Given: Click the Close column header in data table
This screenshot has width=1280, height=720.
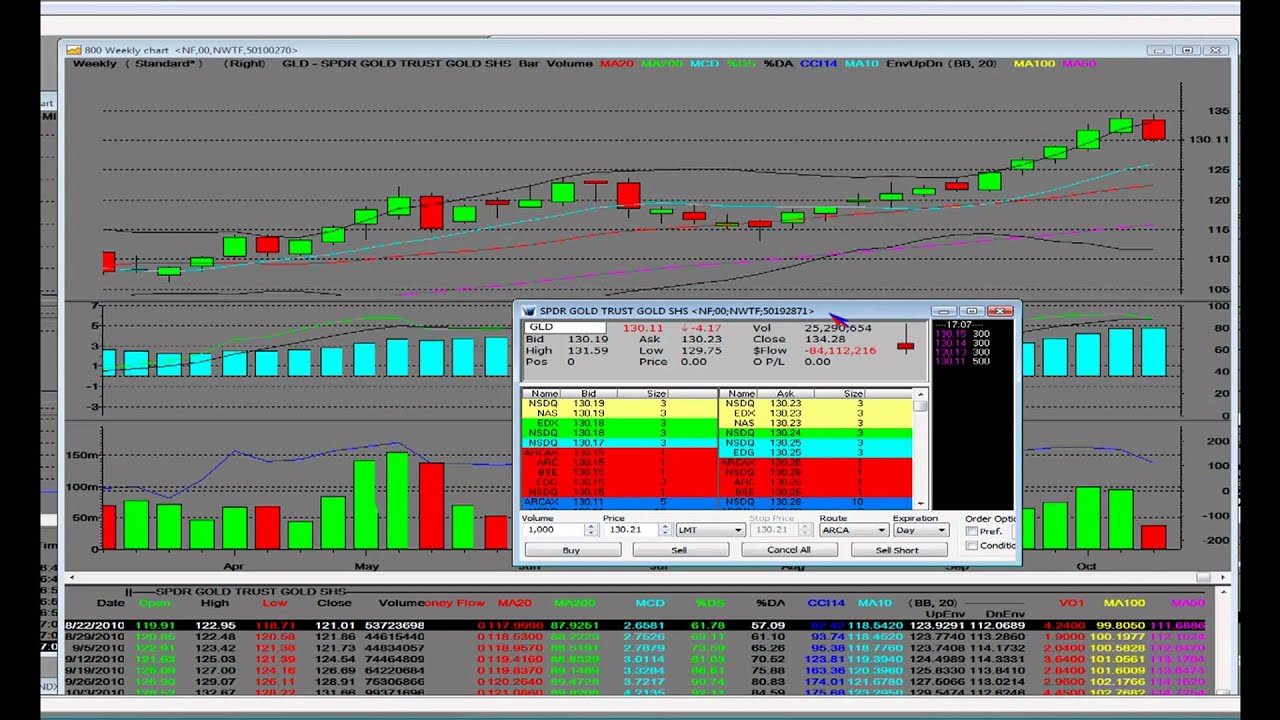Looking at the screenshot, I should (334, 603).
